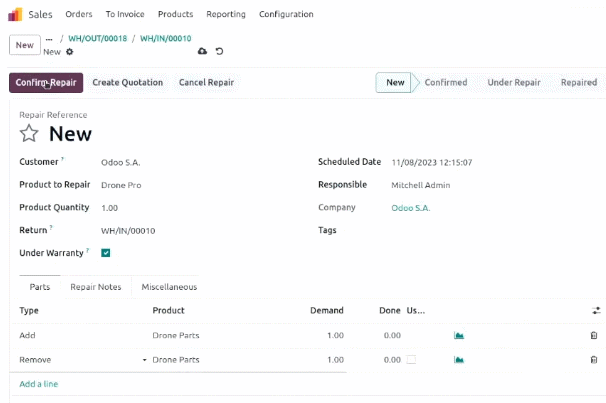This screenshot has height=403, width=606.
Task: Open forecast chart for Add line
Action: click(459, 335)
